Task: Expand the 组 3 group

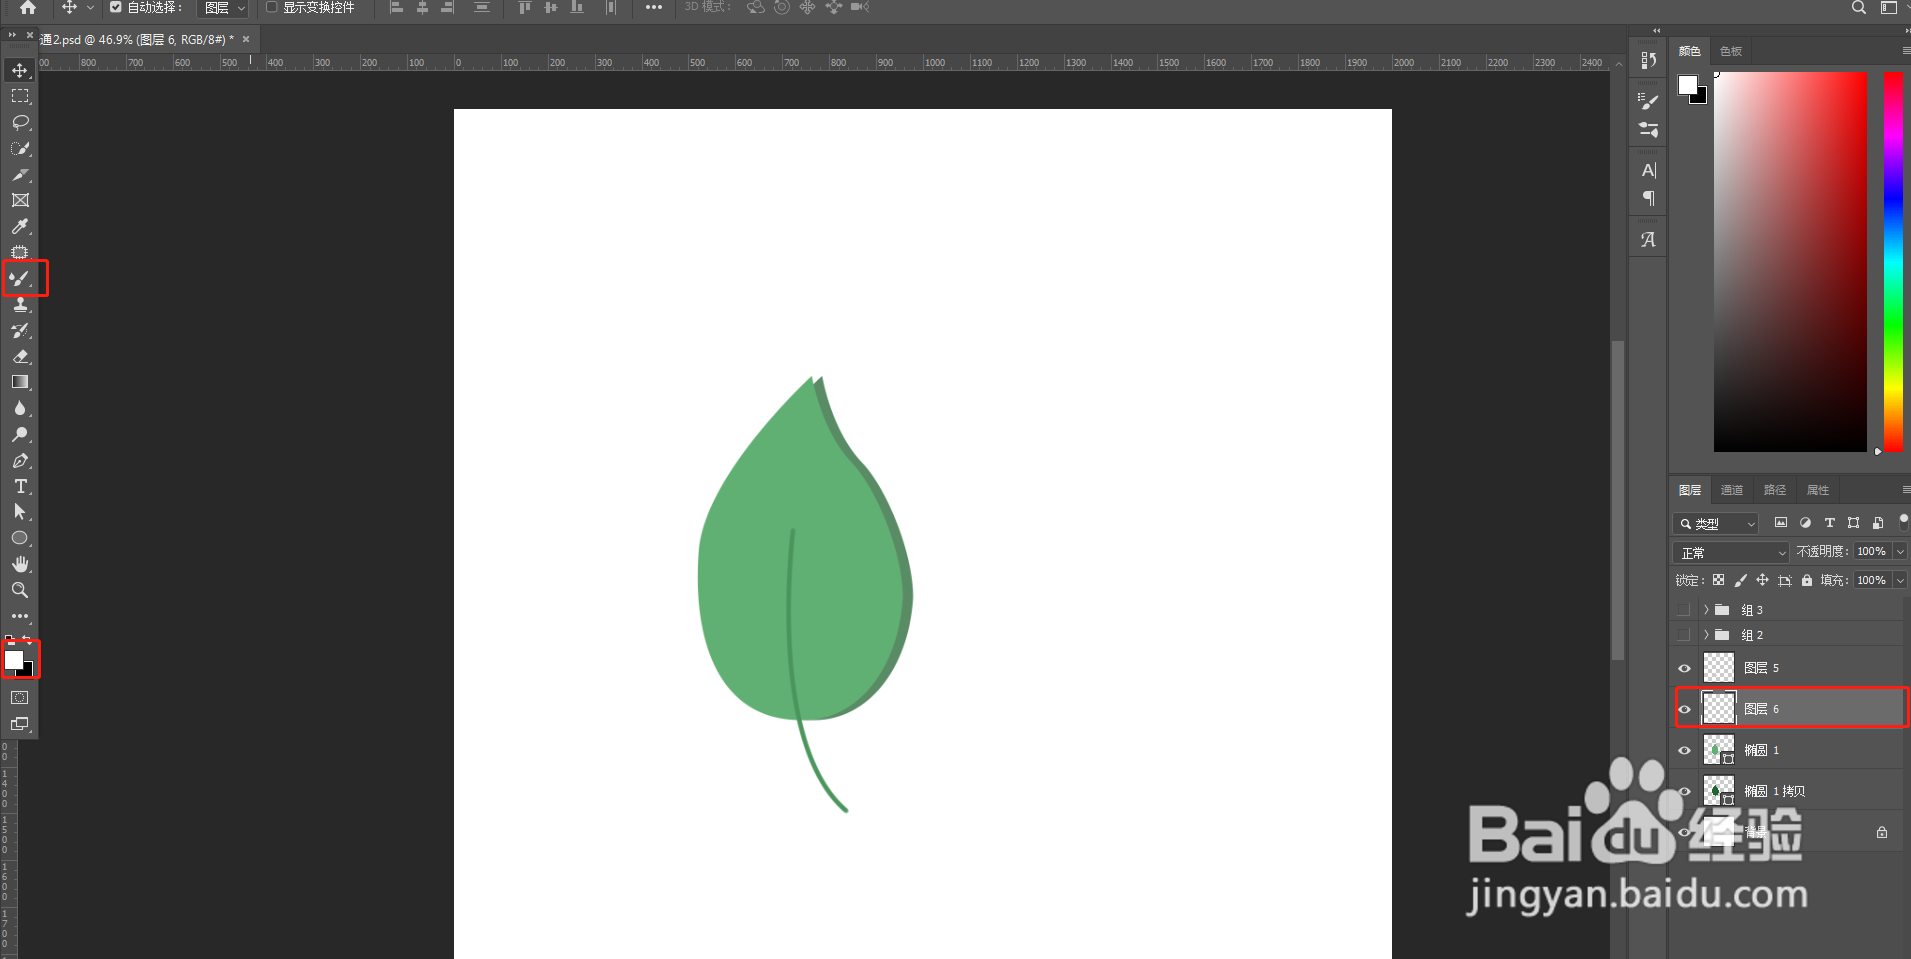Action: 1706,609
